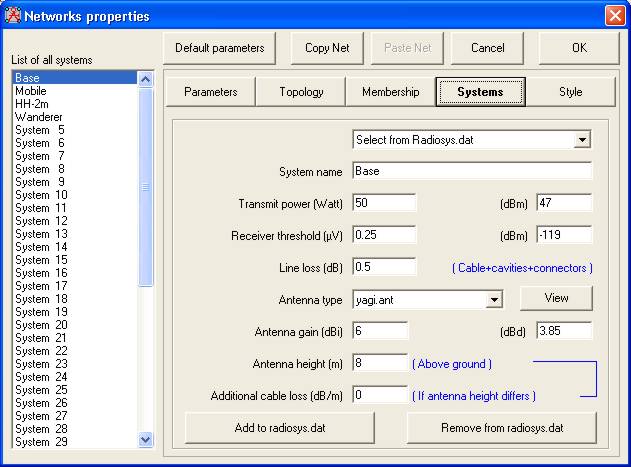Cancel the network properties dialog
Image resolution: width=631 pixels, height=467 pixels.
[x=487, y=48]
